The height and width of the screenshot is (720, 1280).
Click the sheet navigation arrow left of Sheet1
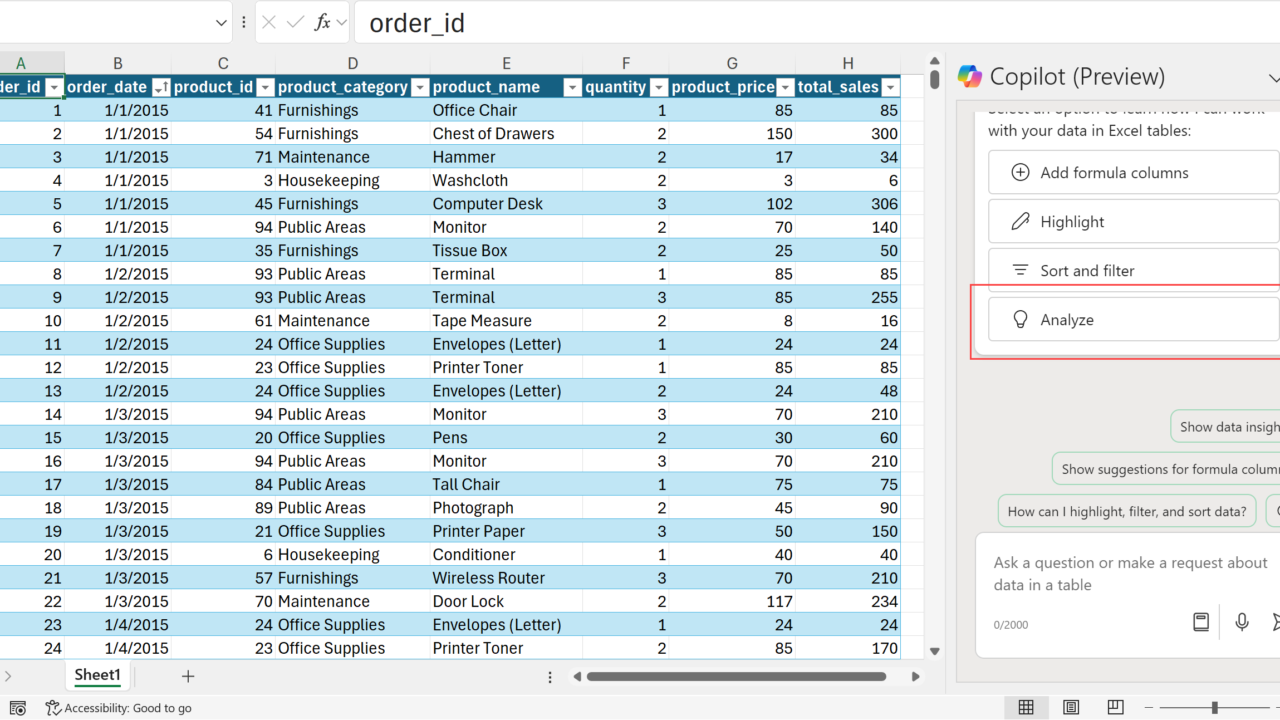click(x=9, y=676)
